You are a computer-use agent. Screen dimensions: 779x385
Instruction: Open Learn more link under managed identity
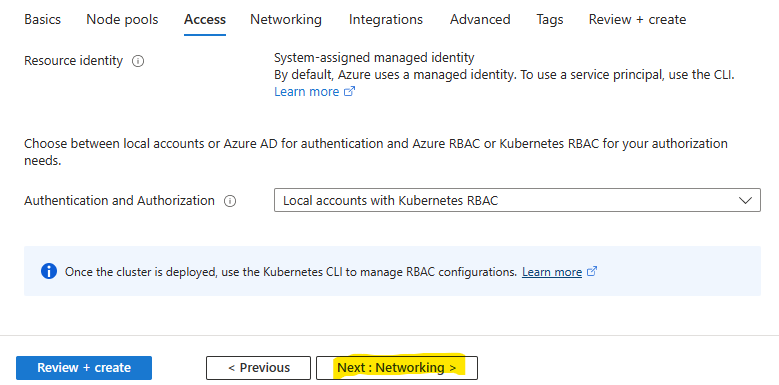point(307,92)
